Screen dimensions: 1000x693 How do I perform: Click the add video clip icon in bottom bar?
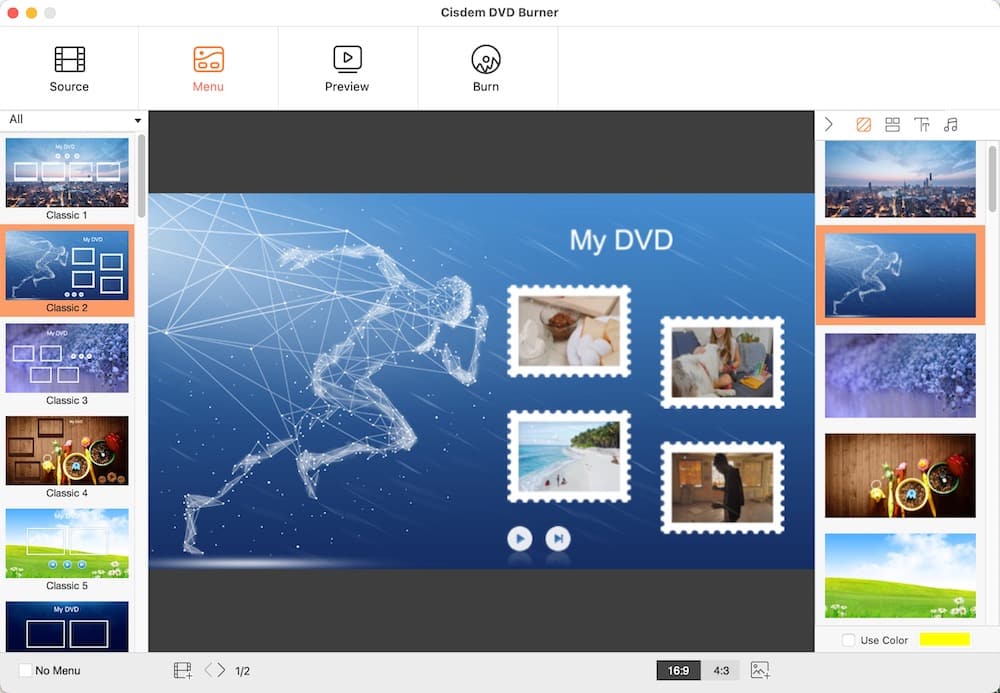pos(182,670)
